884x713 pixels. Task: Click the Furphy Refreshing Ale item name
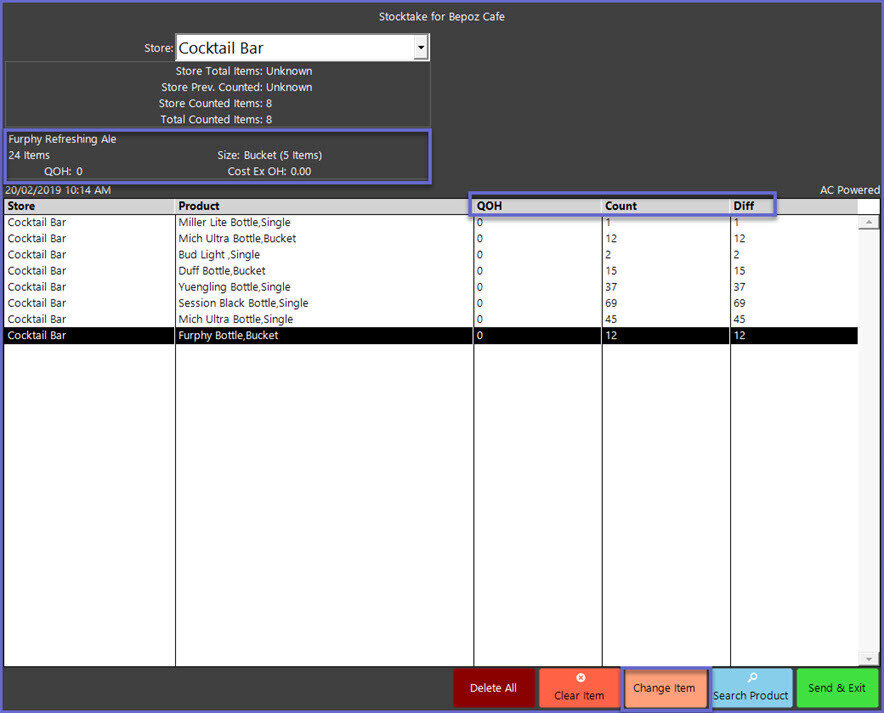click(62, 139)
